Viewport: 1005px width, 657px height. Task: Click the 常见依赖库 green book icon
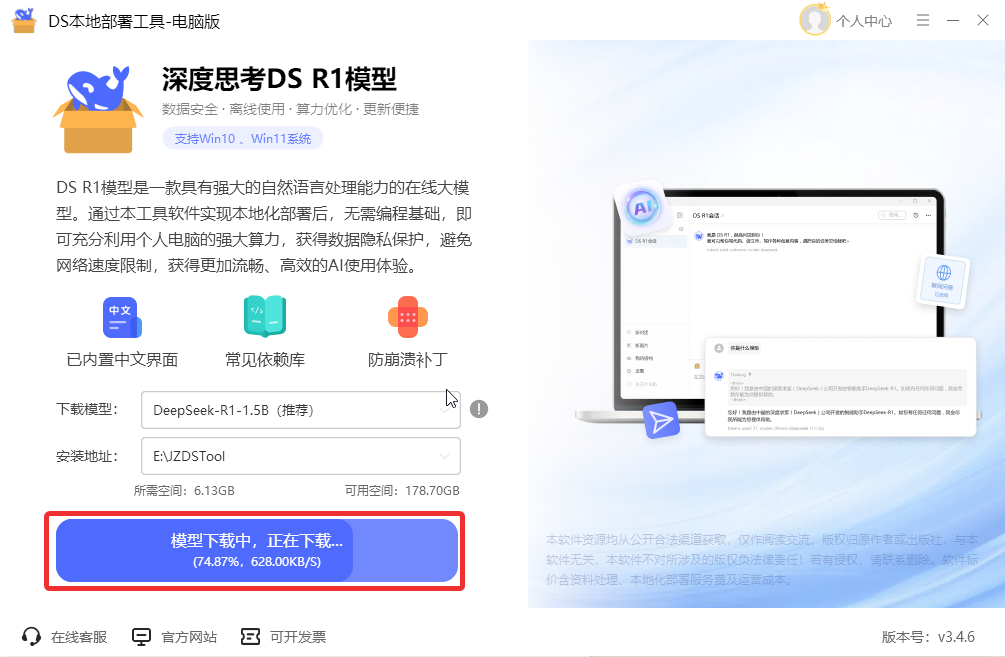coord(265,316)
